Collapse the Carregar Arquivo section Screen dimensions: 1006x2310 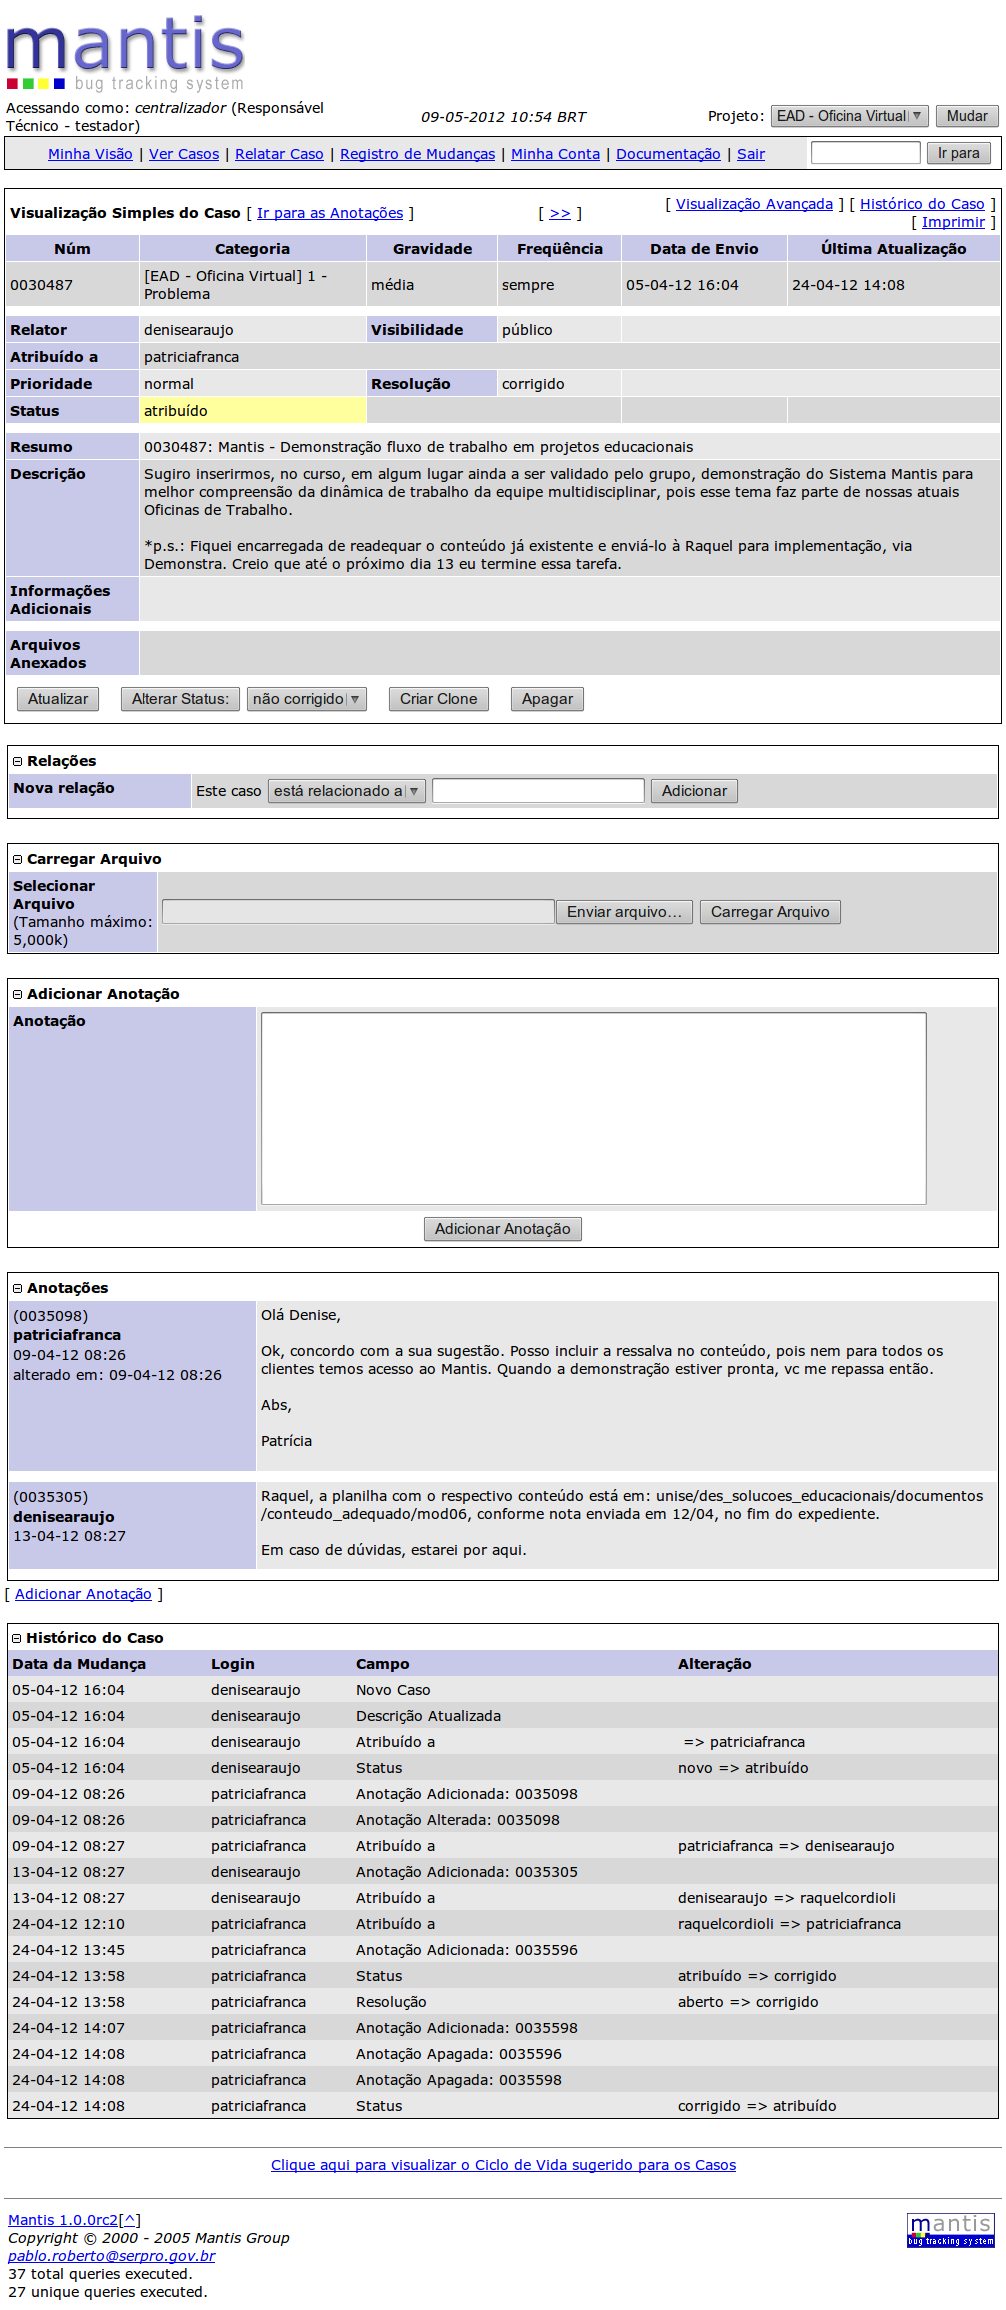tap(17, 860)
